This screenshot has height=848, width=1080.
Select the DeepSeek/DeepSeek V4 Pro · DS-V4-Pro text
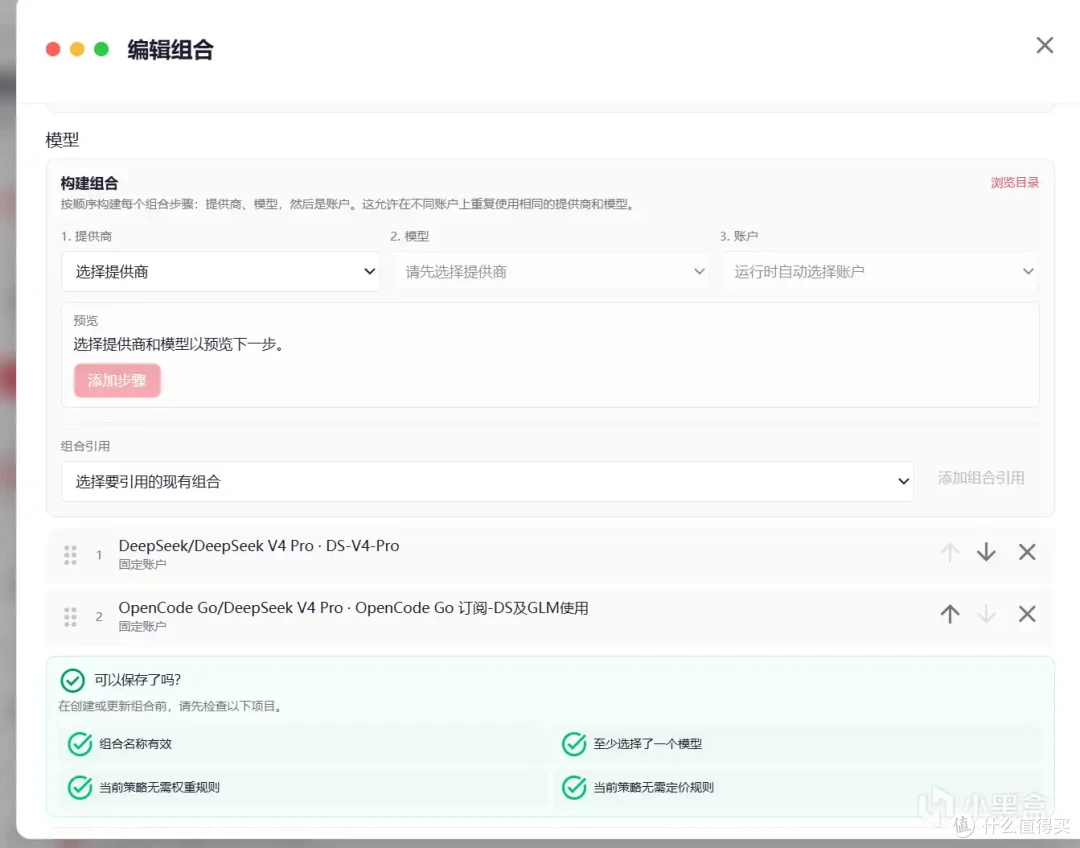tap(258, 546)
